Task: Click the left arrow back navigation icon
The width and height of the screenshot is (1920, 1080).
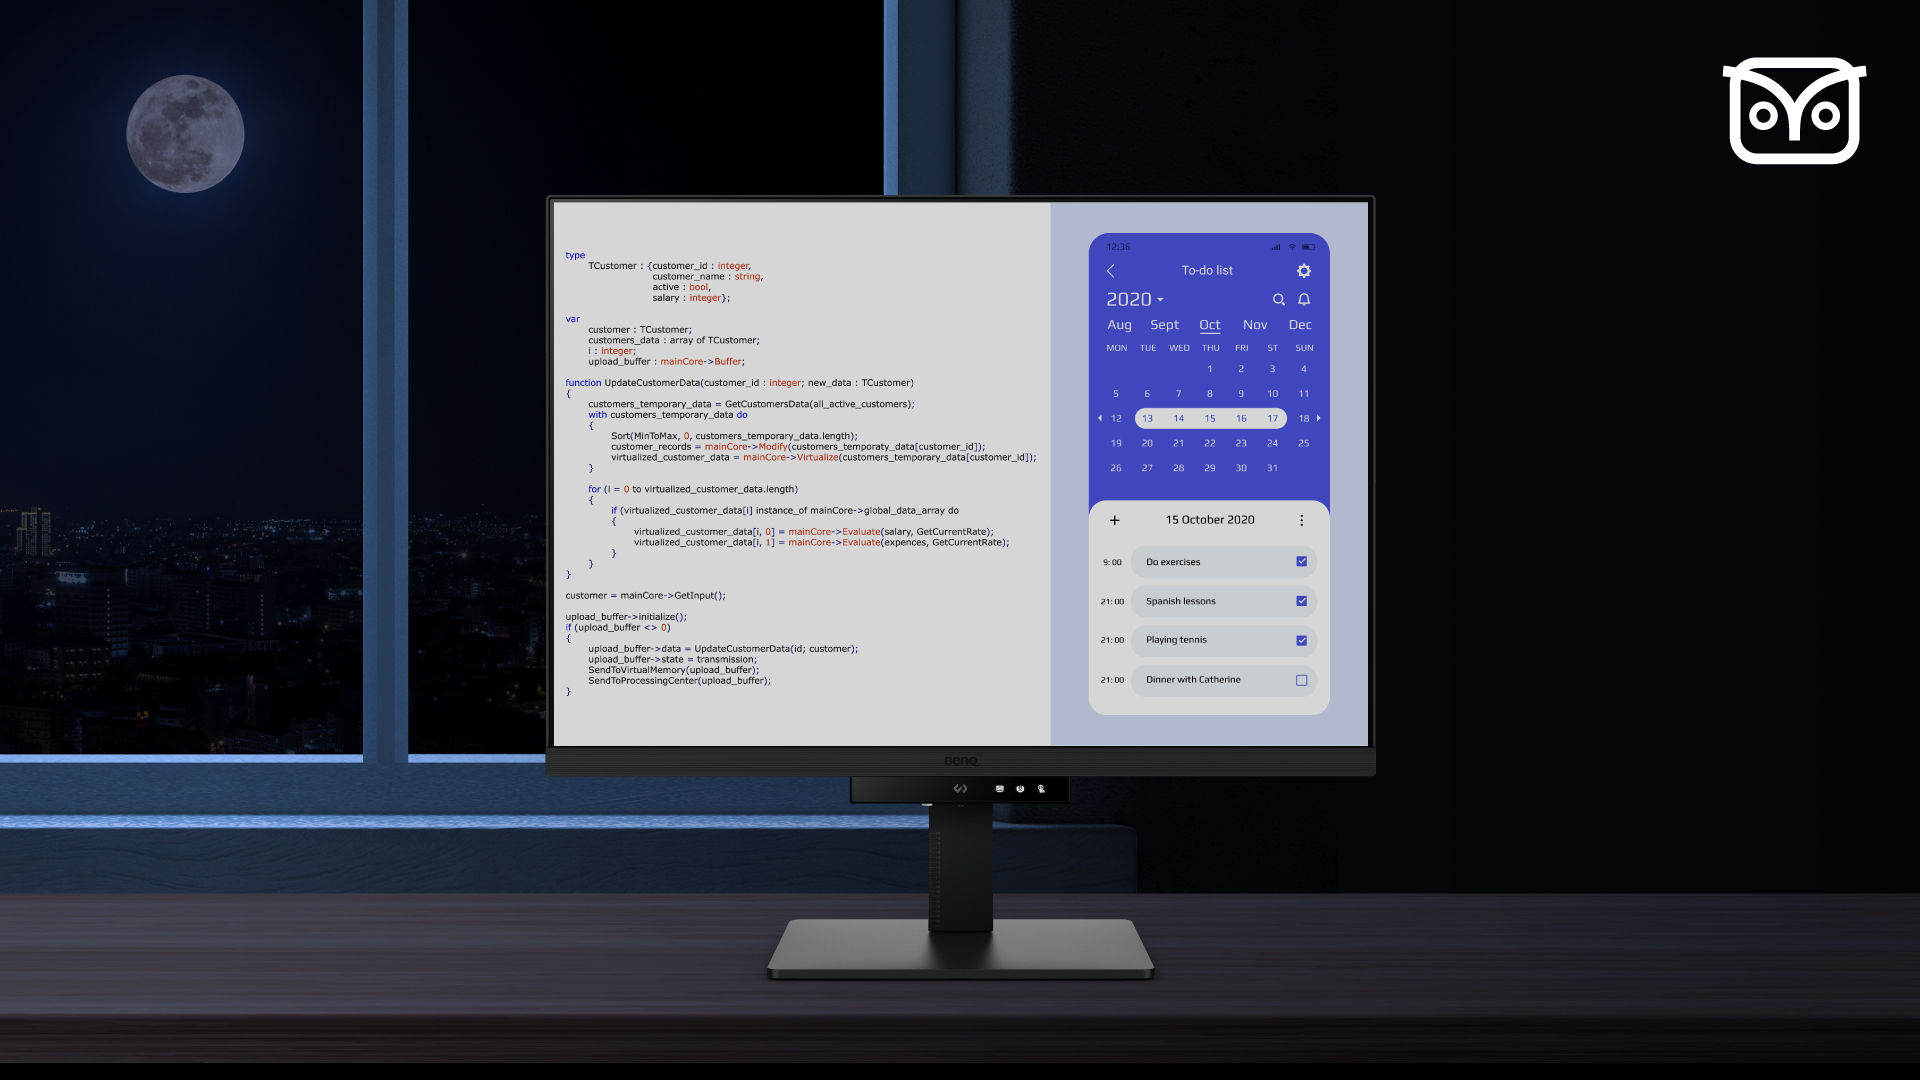Action: 1112,270
